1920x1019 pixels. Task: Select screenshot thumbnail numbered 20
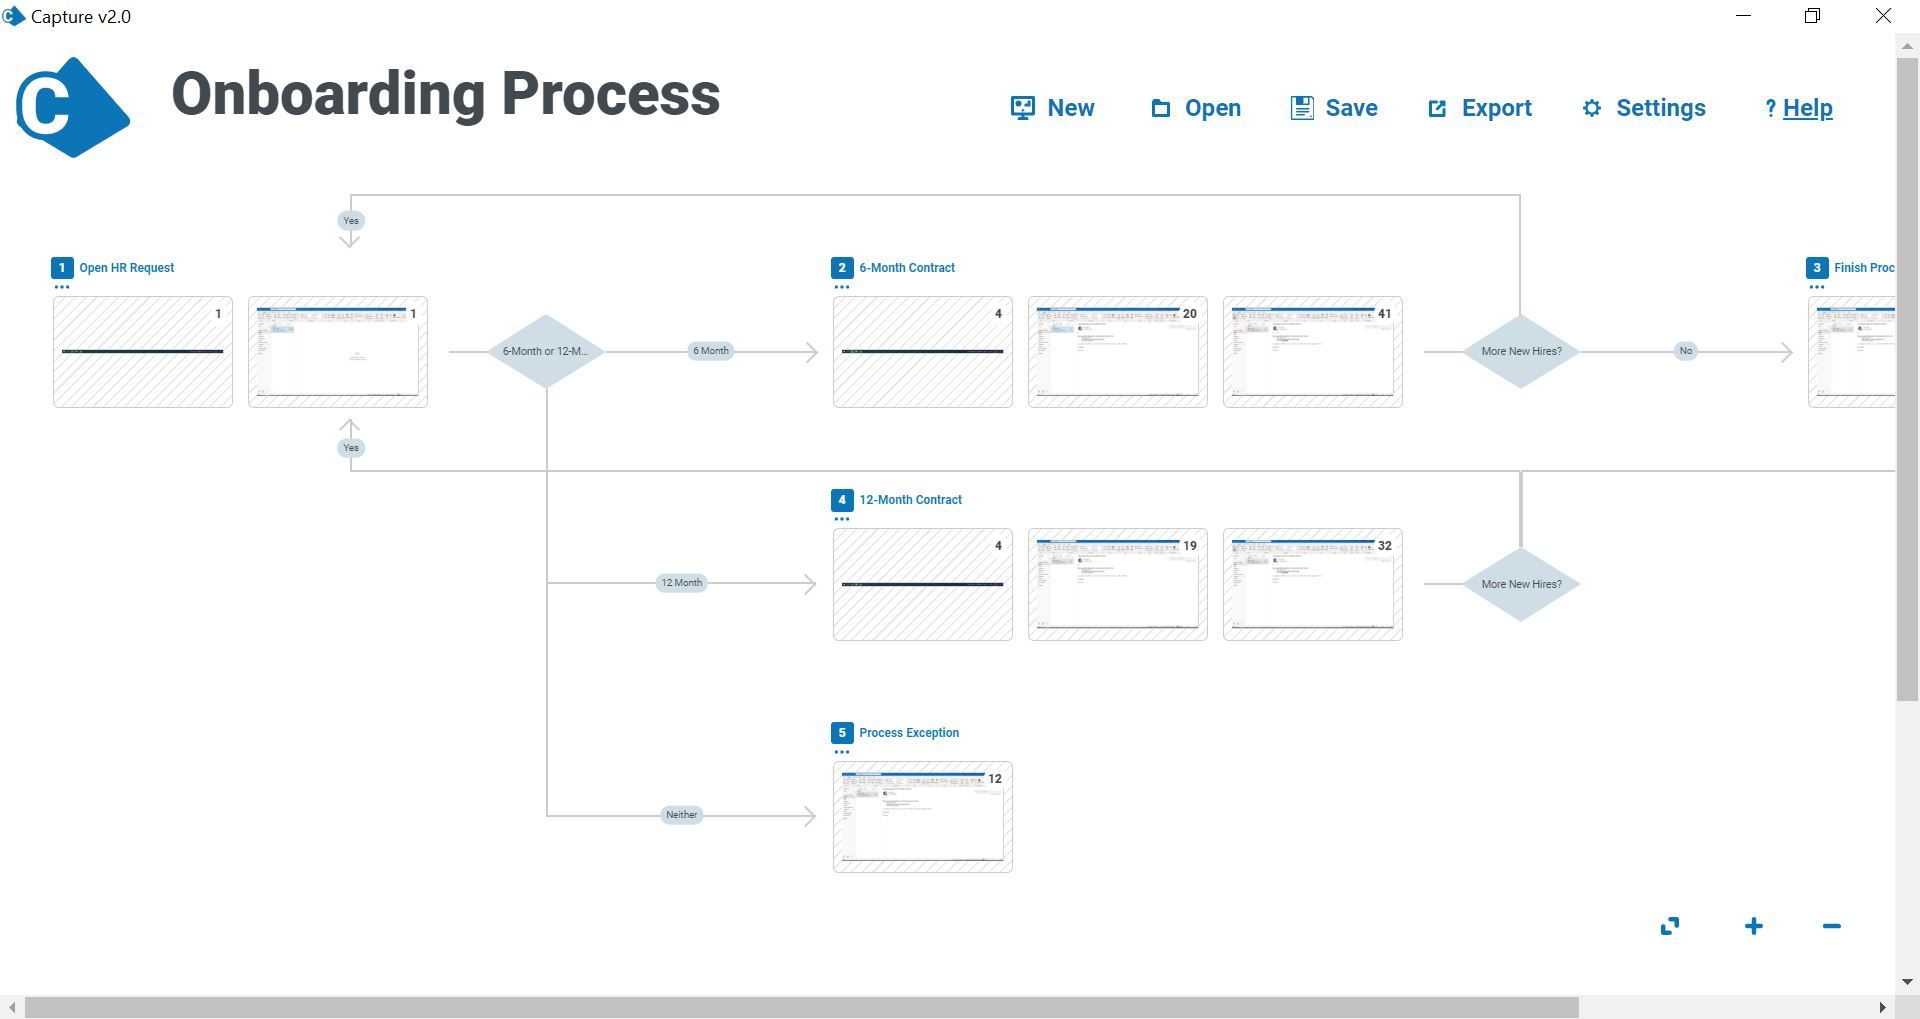click(x=1118, y=352)
